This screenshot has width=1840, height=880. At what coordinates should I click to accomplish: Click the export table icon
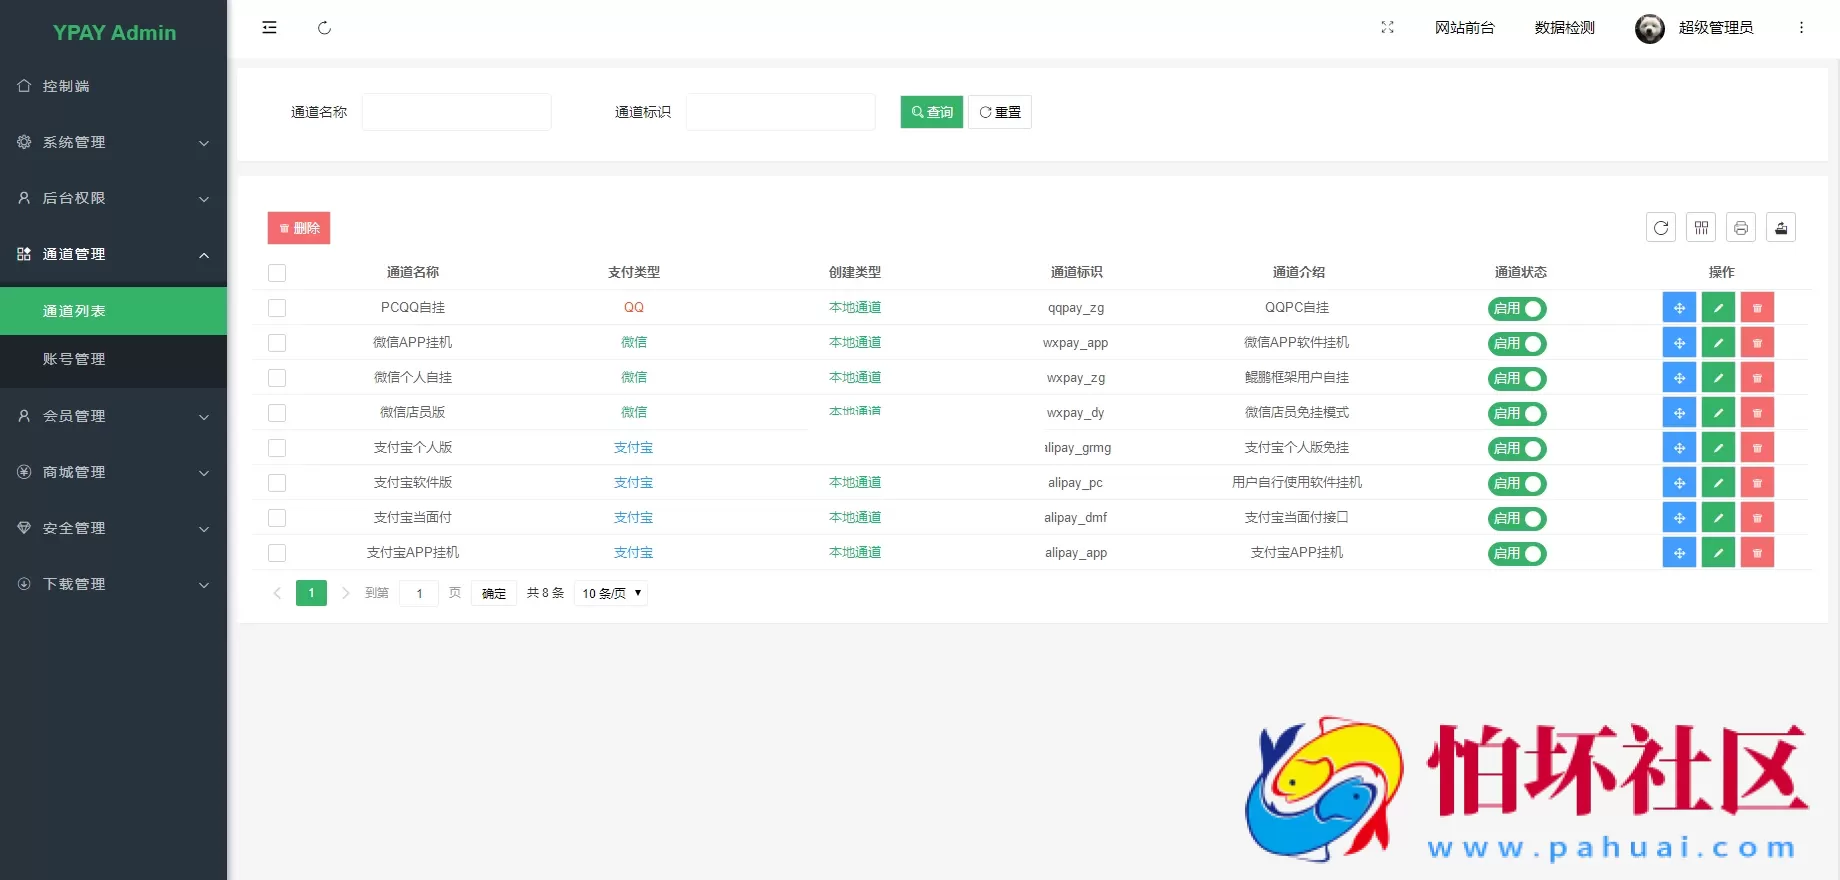1781,228
